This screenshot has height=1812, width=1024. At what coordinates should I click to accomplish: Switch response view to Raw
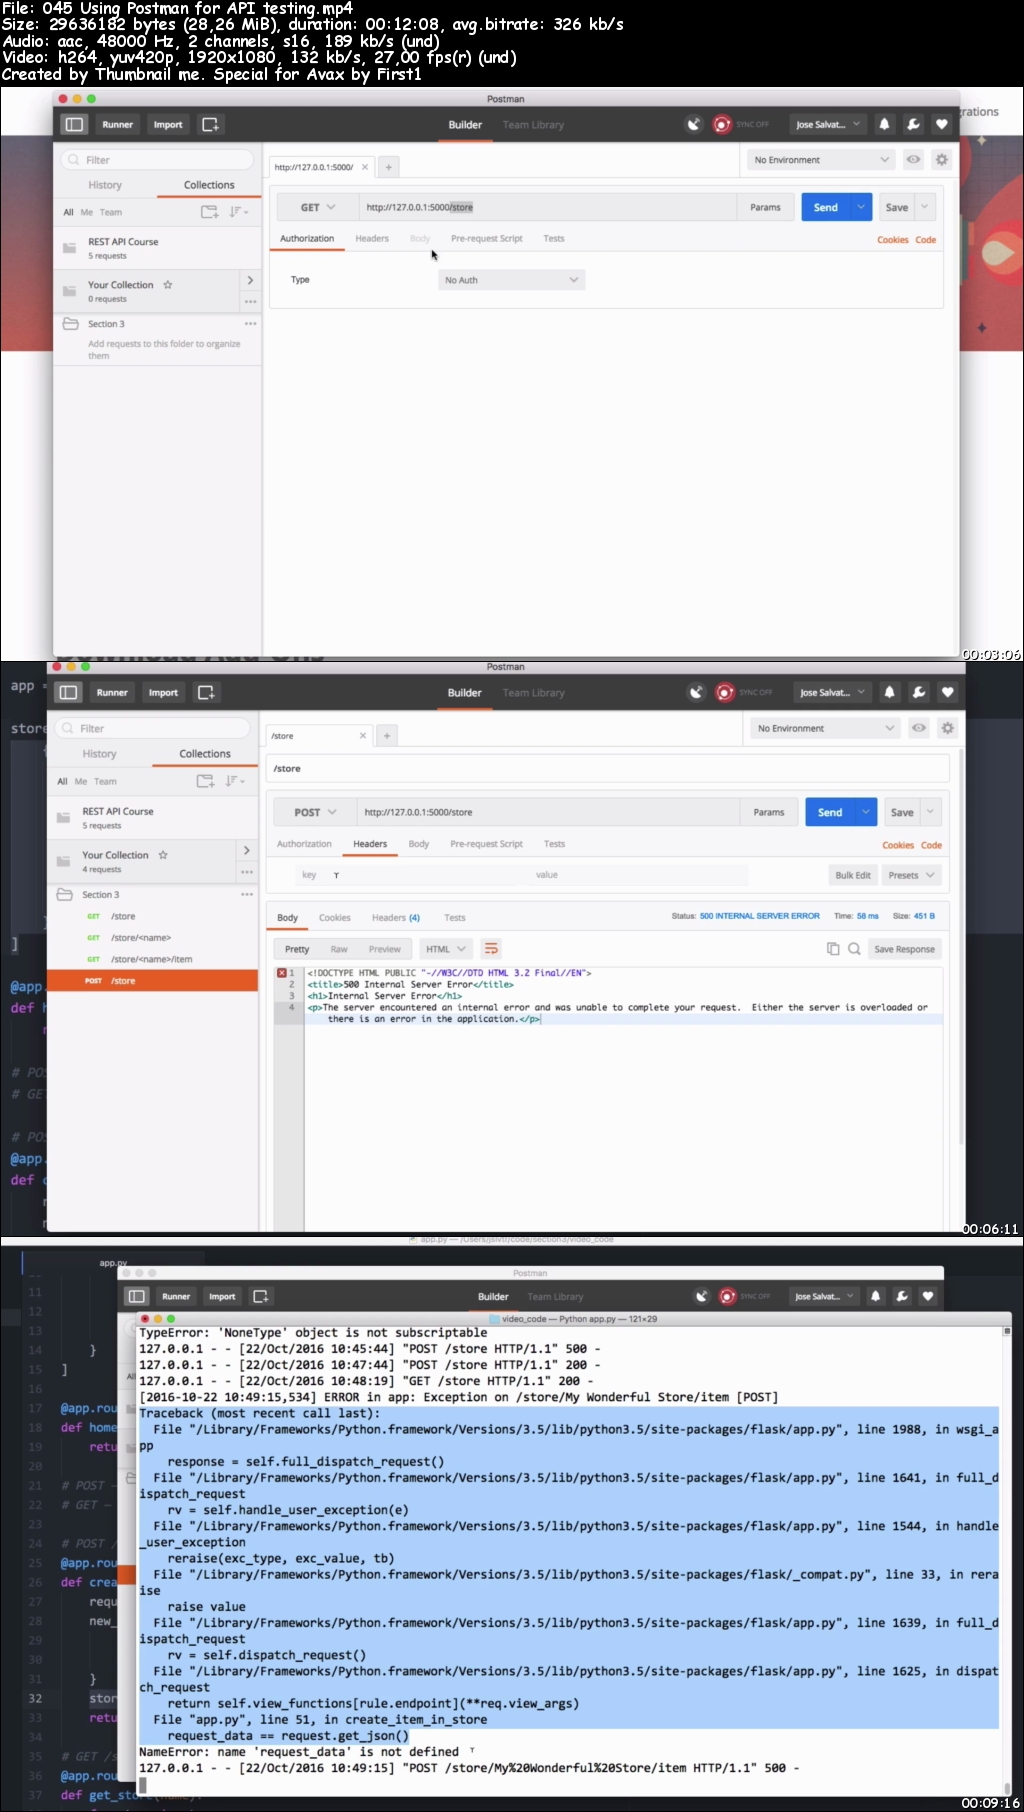click(x=339, y=949)
